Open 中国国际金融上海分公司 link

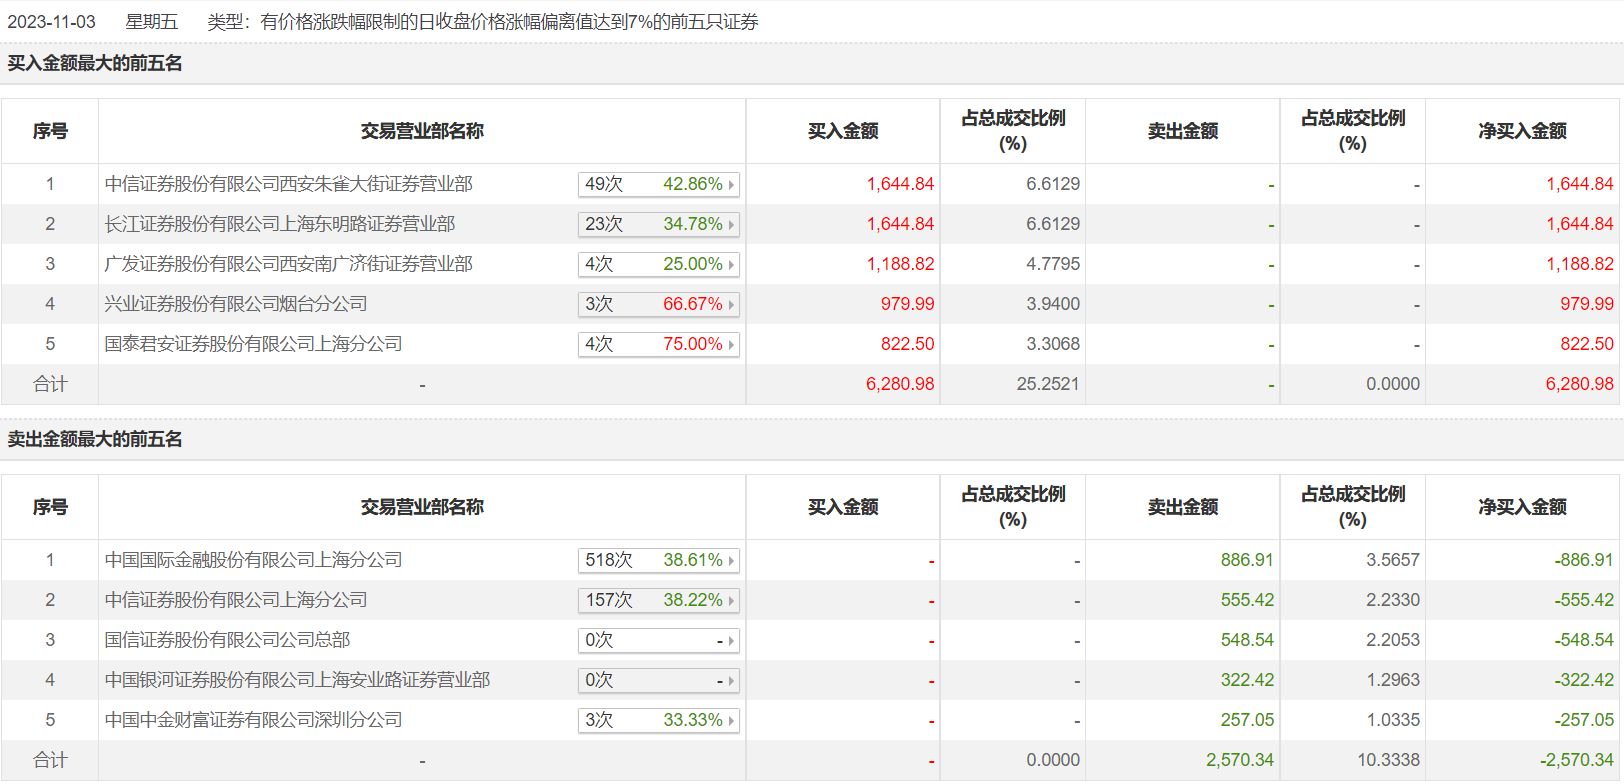[x=253, y=560]
